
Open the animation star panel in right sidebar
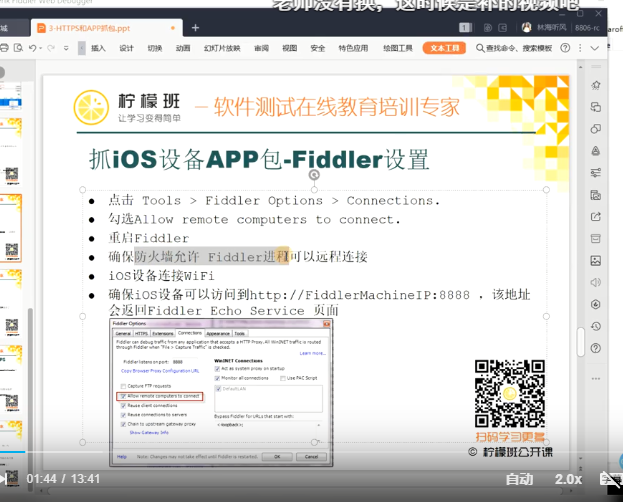tap(596, 85)
